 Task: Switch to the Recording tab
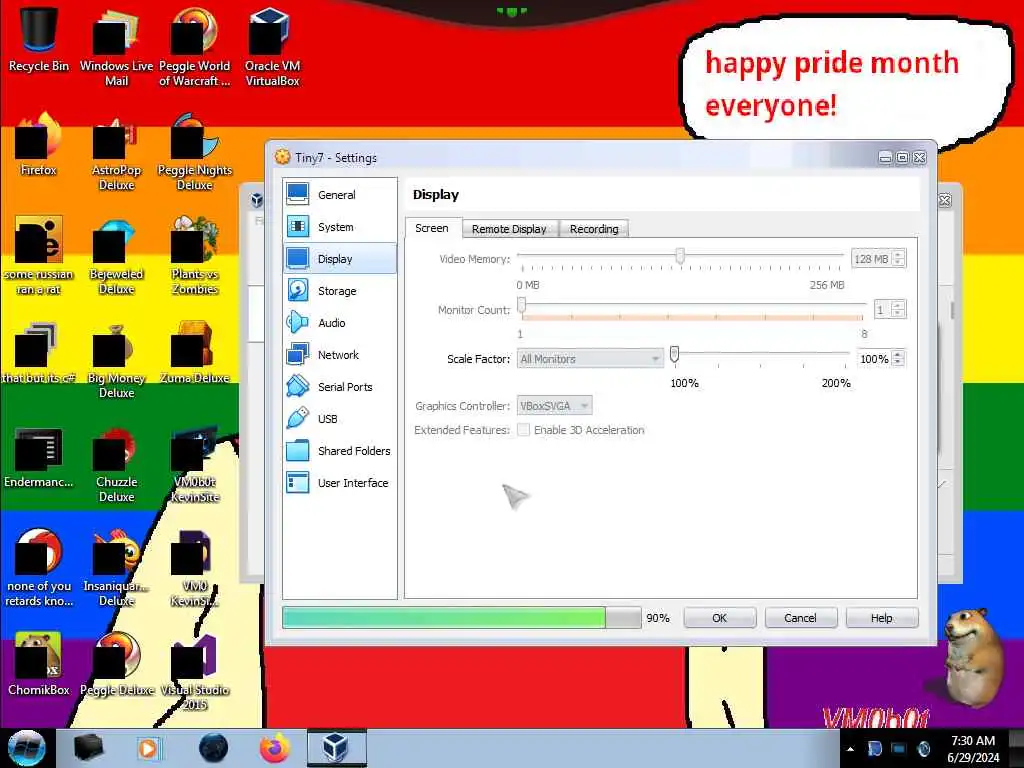pos(594,229)
